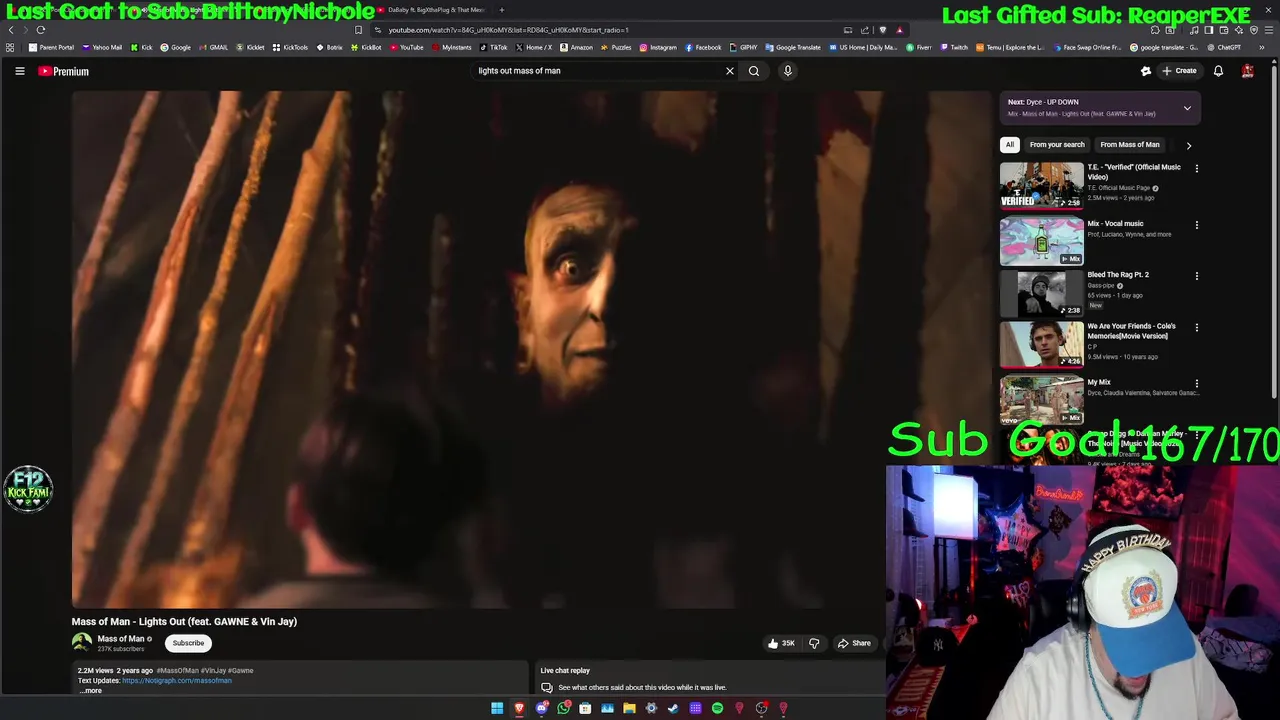Expand the description with ...more

[91, 691]
